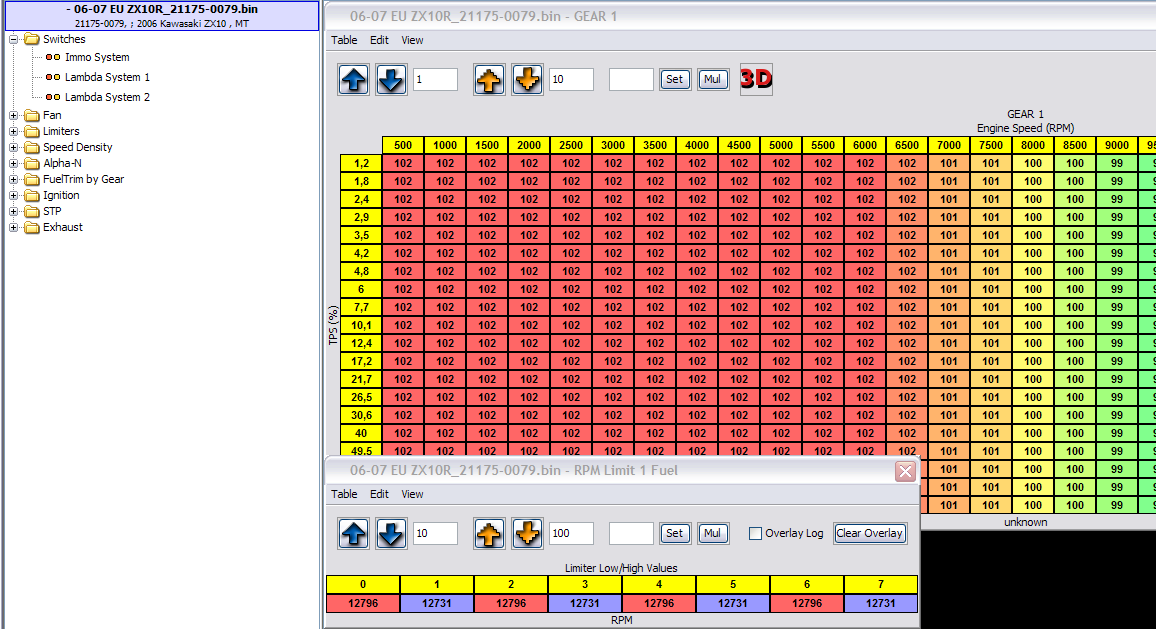Click the orange down arrow in GEAR 1 toolbar
The image size is (1156, 629).
(x=527, y=80)
